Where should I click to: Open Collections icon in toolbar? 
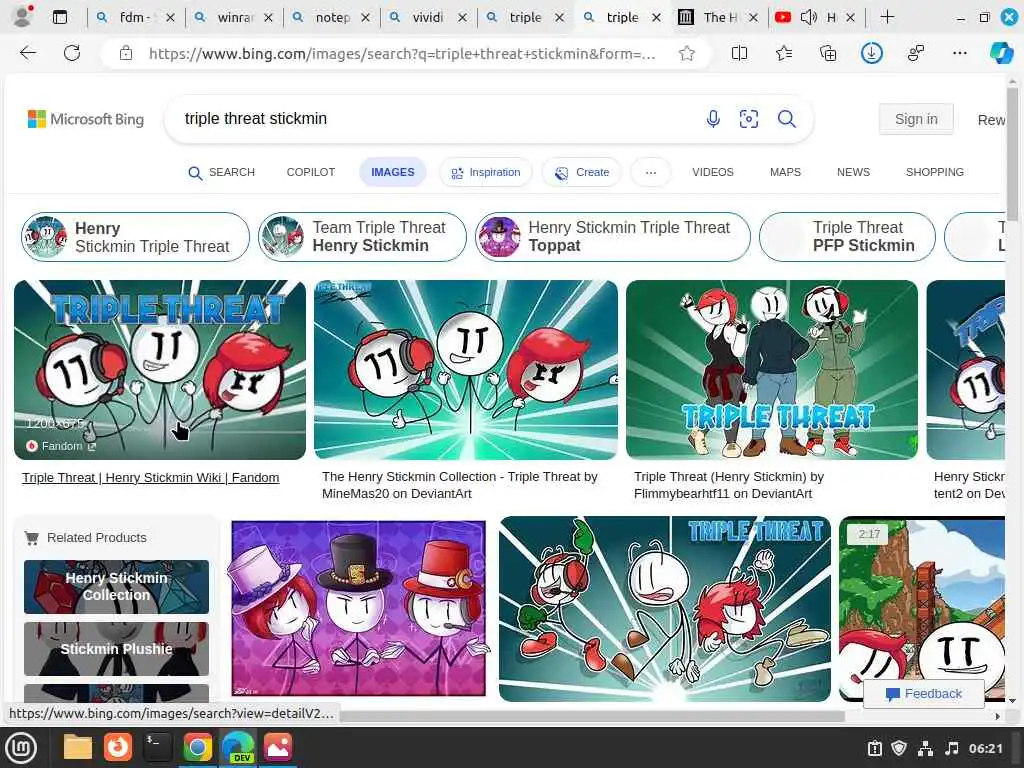827,53
